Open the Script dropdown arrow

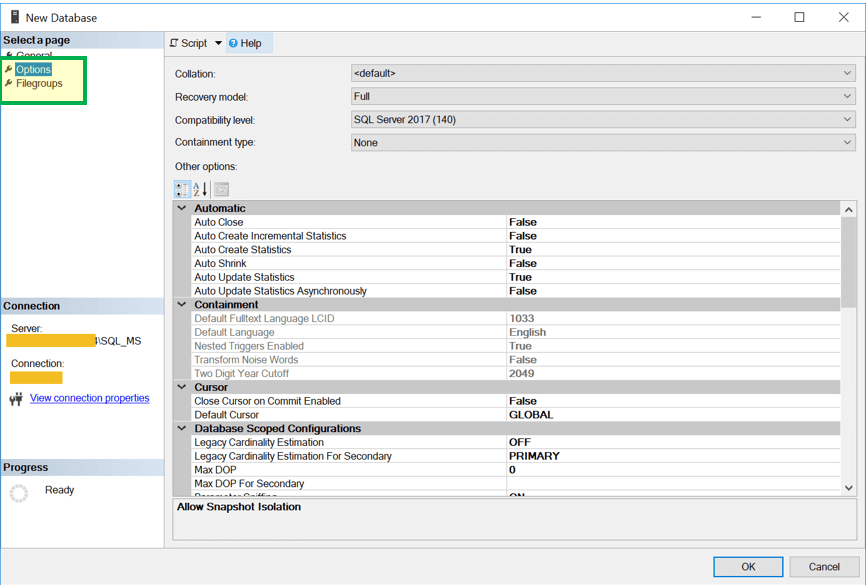219,43
